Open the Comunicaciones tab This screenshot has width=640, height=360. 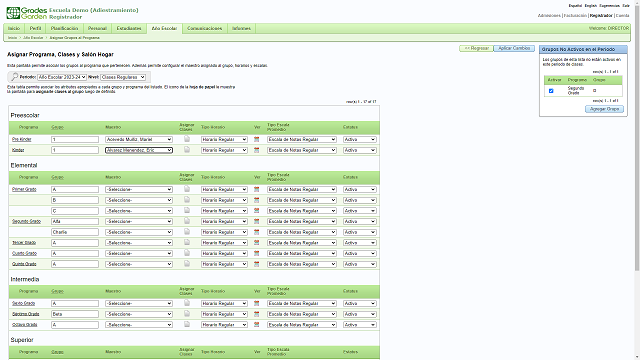tap(204, 28)
